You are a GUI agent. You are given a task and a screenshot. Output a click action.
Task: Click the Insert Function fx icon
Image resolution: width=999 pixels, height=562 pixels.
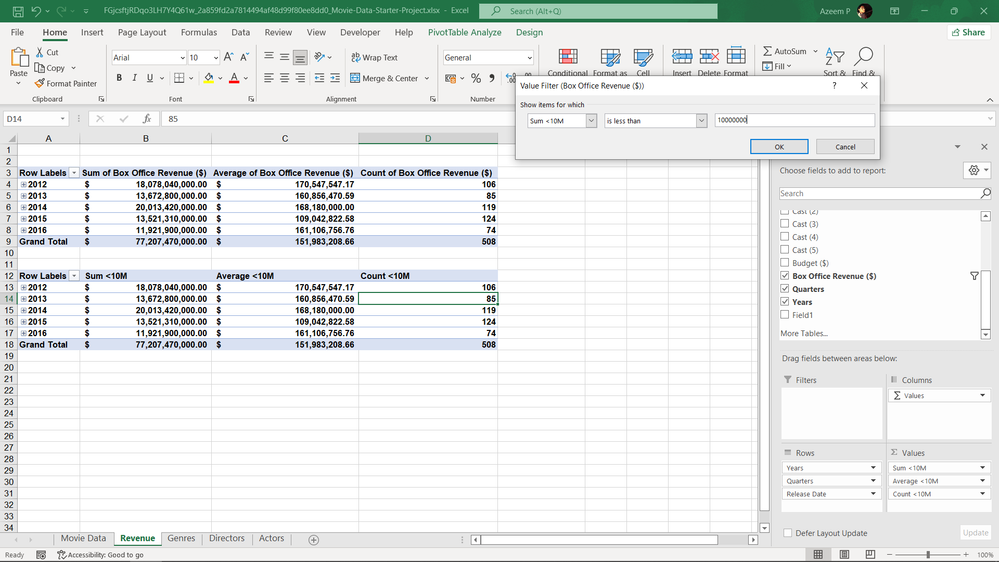pyautogui.click(x=147, y=119)
